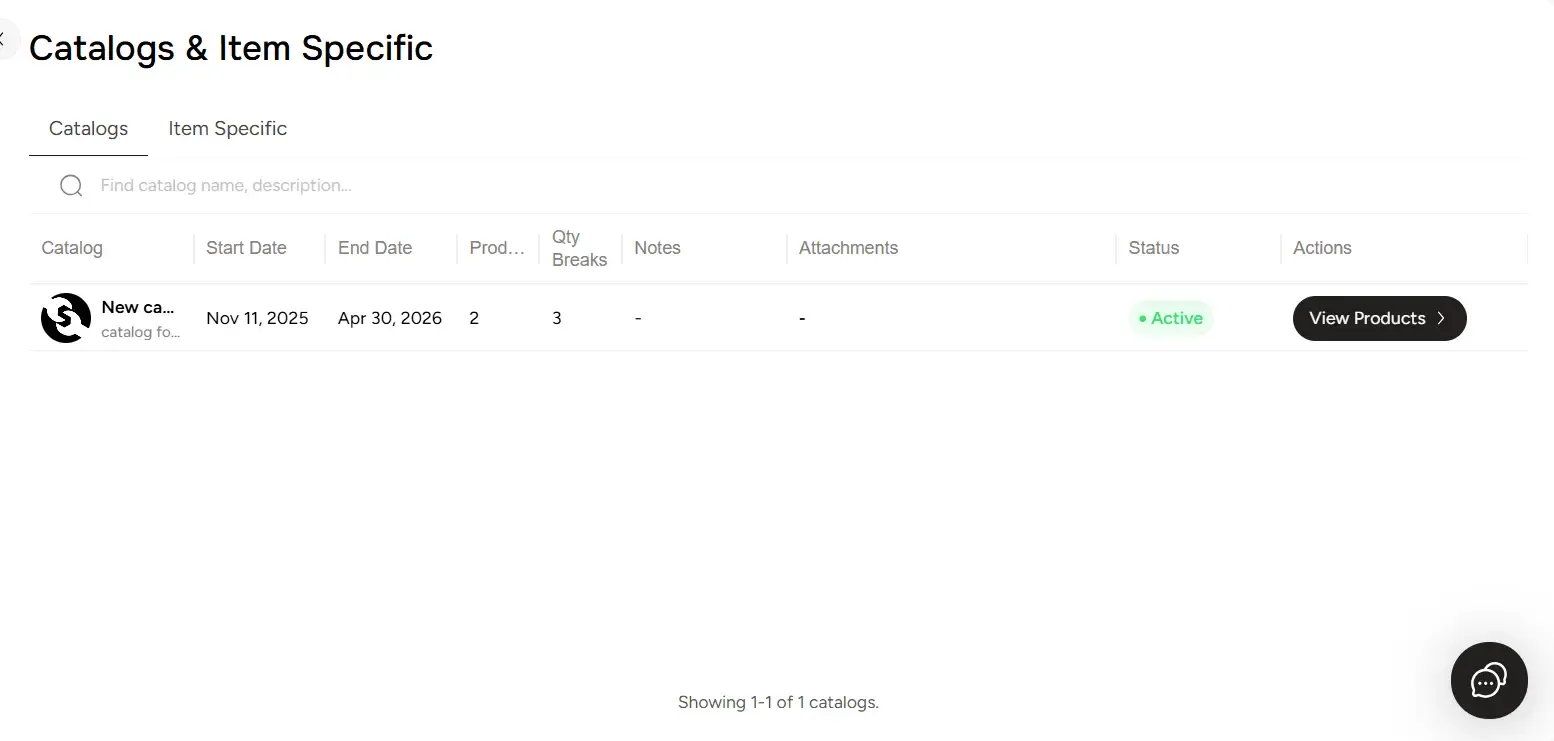Image resolution: width=1554 pixels, height=741 pixels.
Task: Click the chevron inside the View Products button
Action: [x=1441, y=318]
